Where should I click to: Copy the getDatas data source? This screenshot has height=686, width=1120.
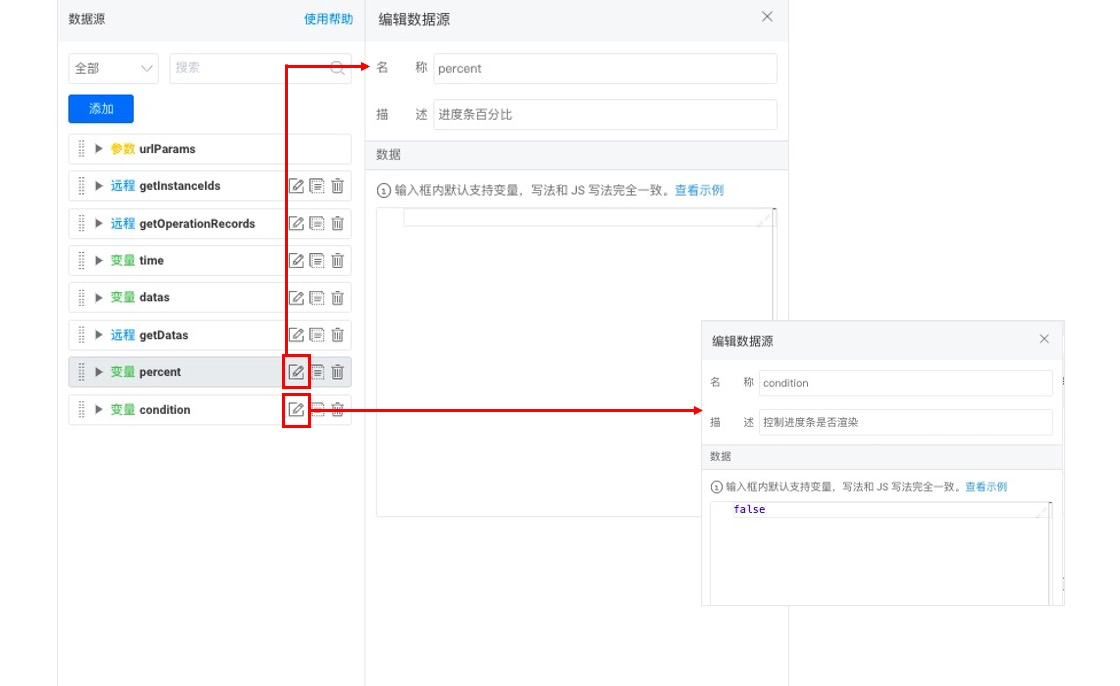316,334
